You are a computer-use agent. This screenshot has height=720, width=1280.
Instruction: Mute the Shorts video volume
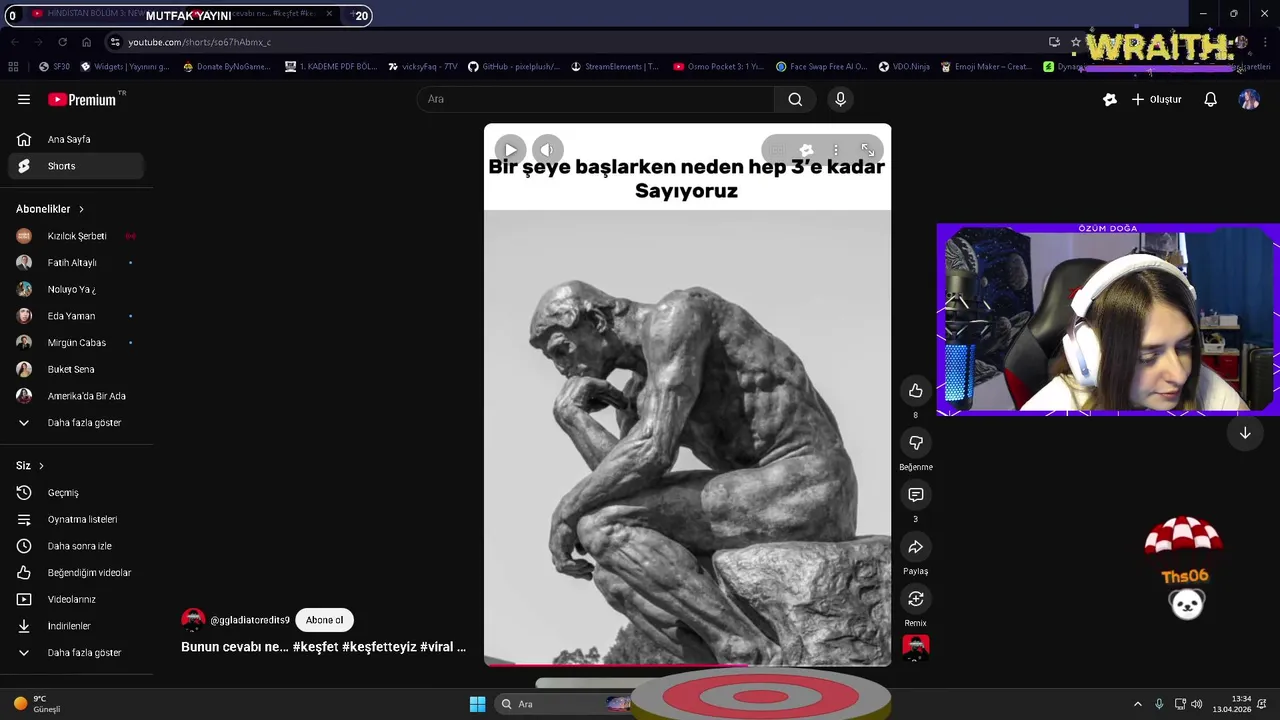point(547,150)
